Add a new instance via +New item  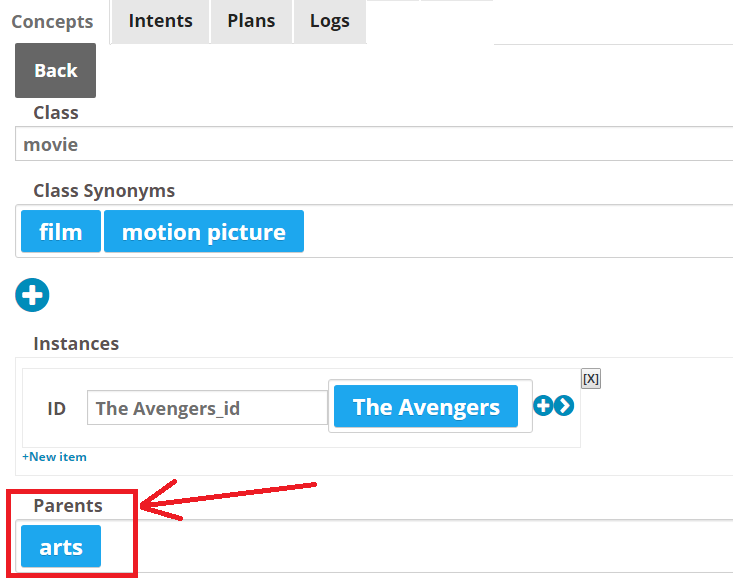point(54,457)
